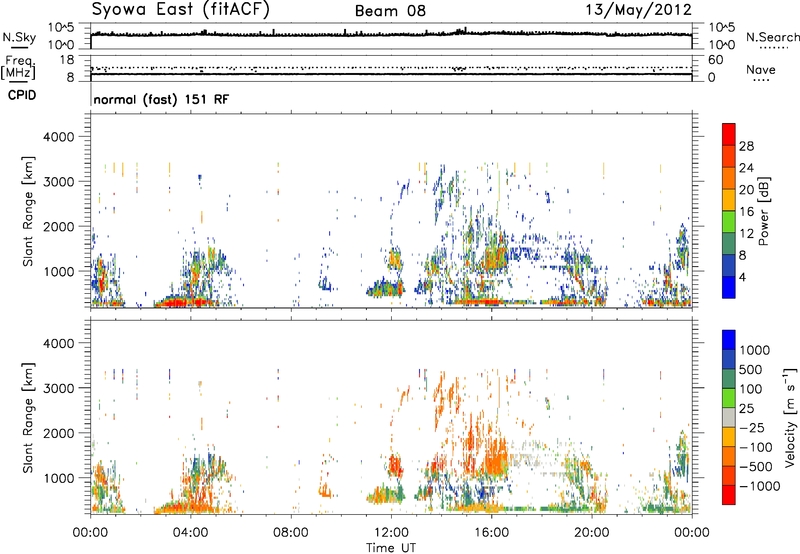Click the 'CPID' label
800x554 pixels.
pos(22,95)
